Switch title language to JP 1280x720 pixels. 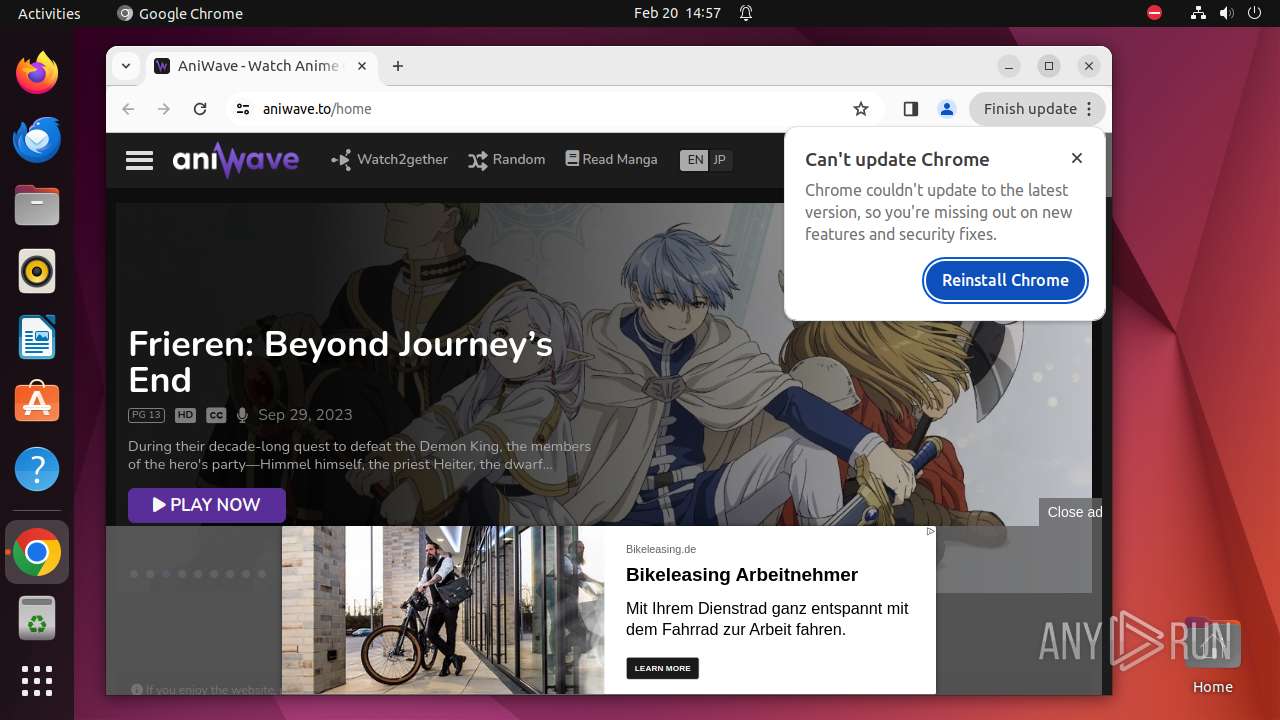(720, 160)
